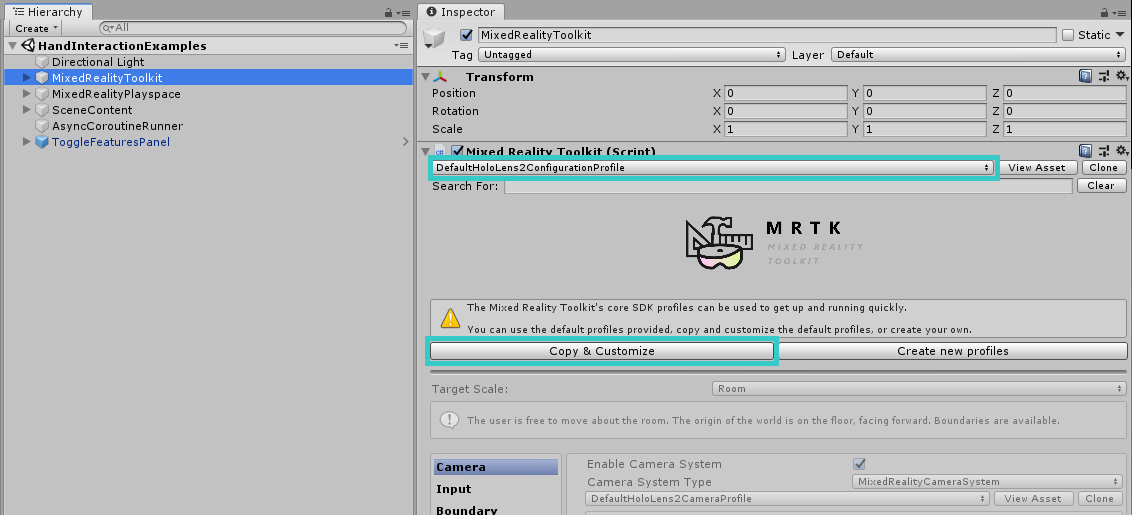Viewport: 1132px width, 515px height.
Task: Open DefaultHoloLens2ConfigurationProfile dropdown
Action: (x=713, y=168)
